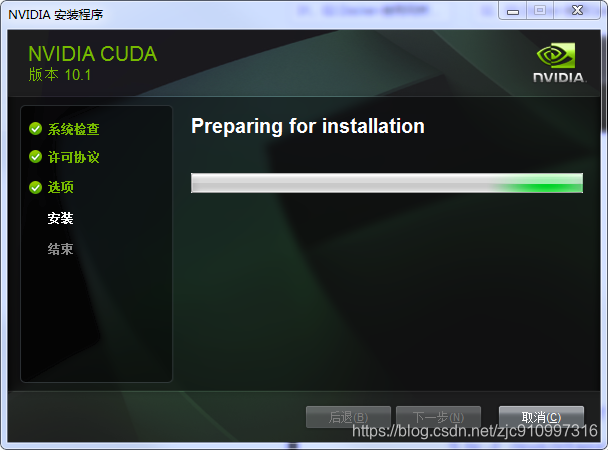The width and height of the screenshot is (608, 450).
Task: Click the 取消(C) cancel button
Action: coord(541,417)
